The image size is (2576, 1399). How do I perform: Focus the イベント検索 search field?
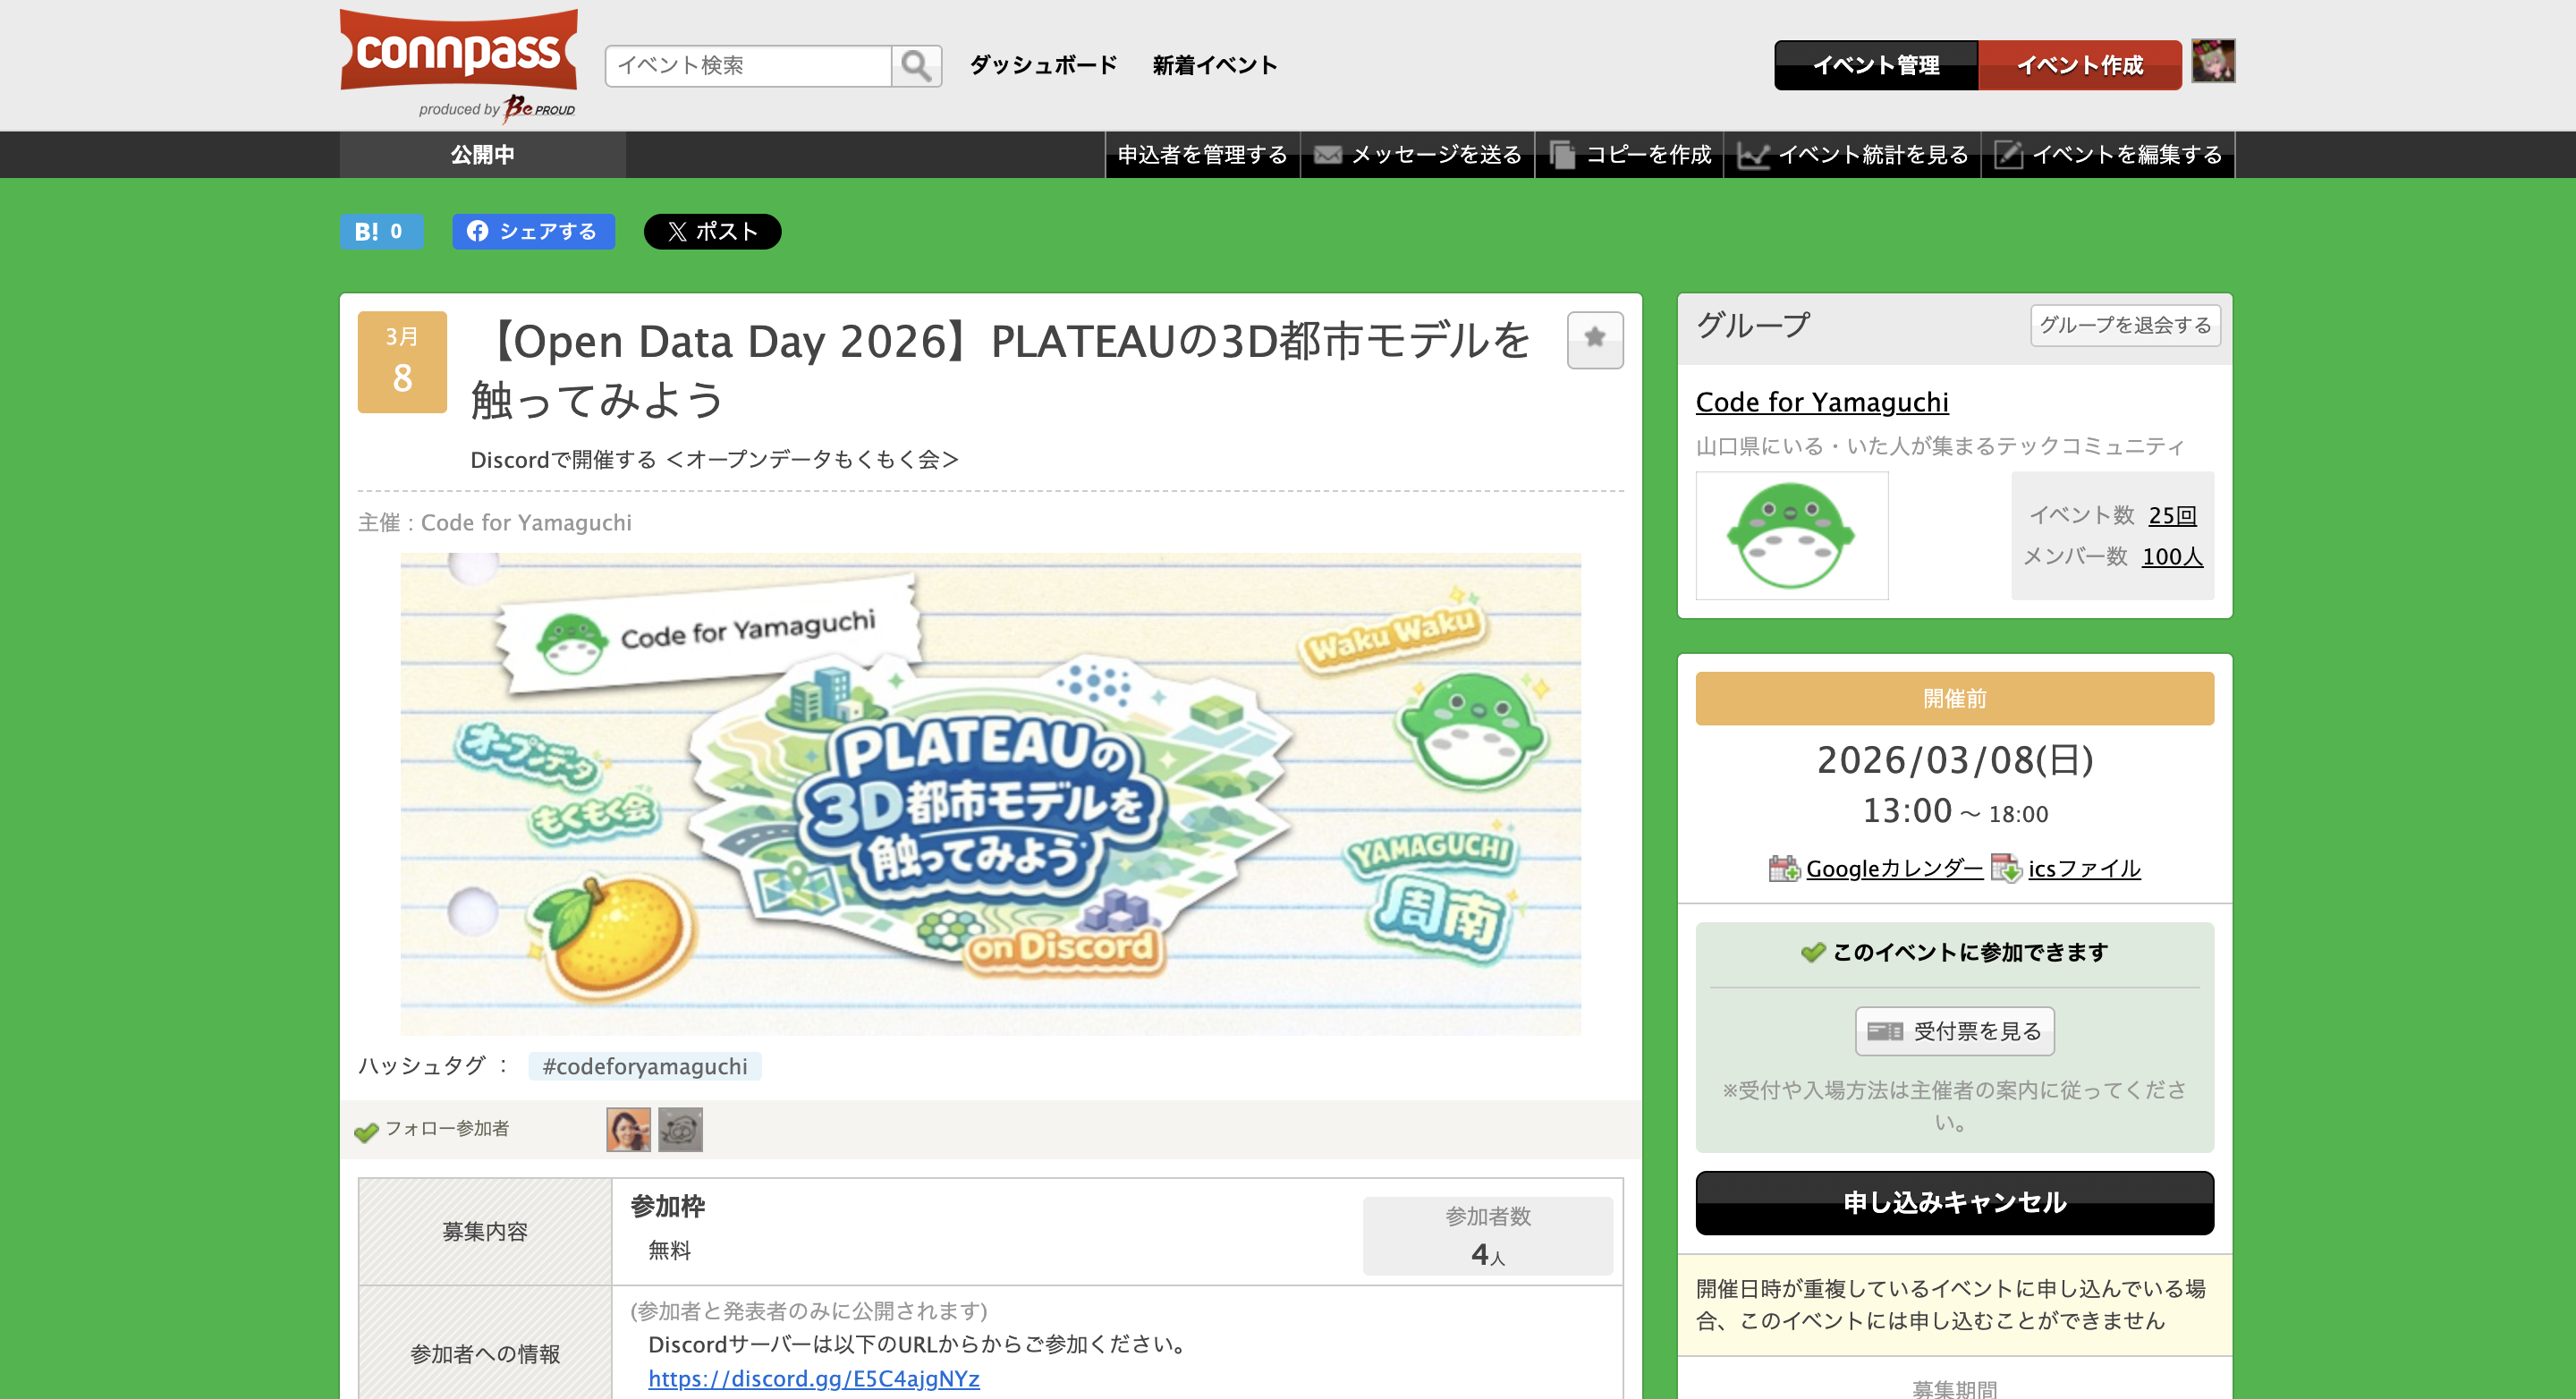pyautogui.click(x=748, y=66)
